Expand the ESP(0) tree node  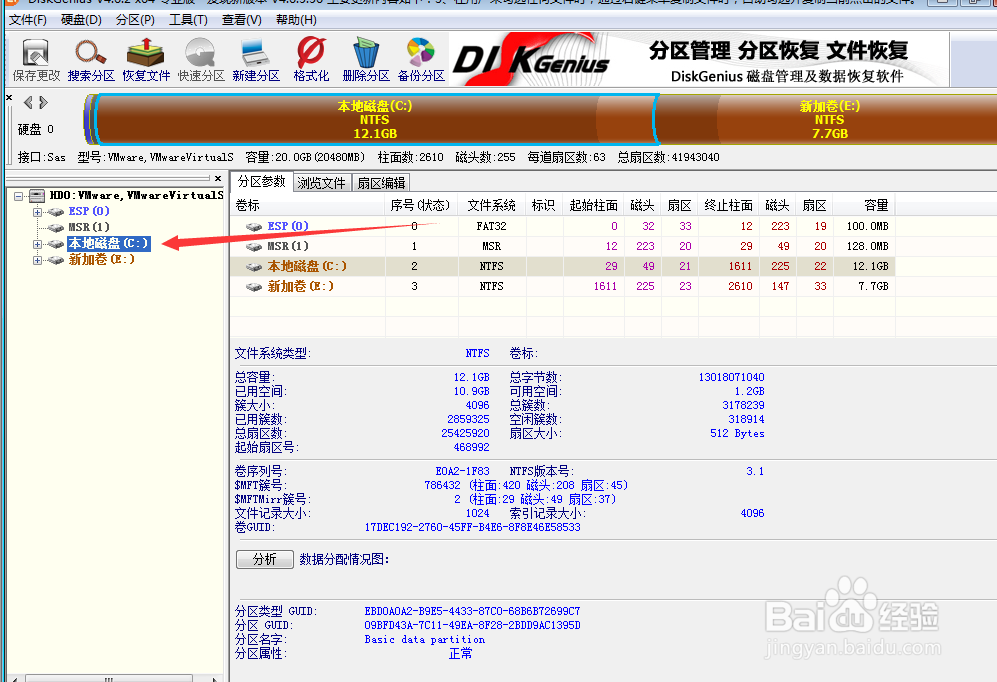38,212
